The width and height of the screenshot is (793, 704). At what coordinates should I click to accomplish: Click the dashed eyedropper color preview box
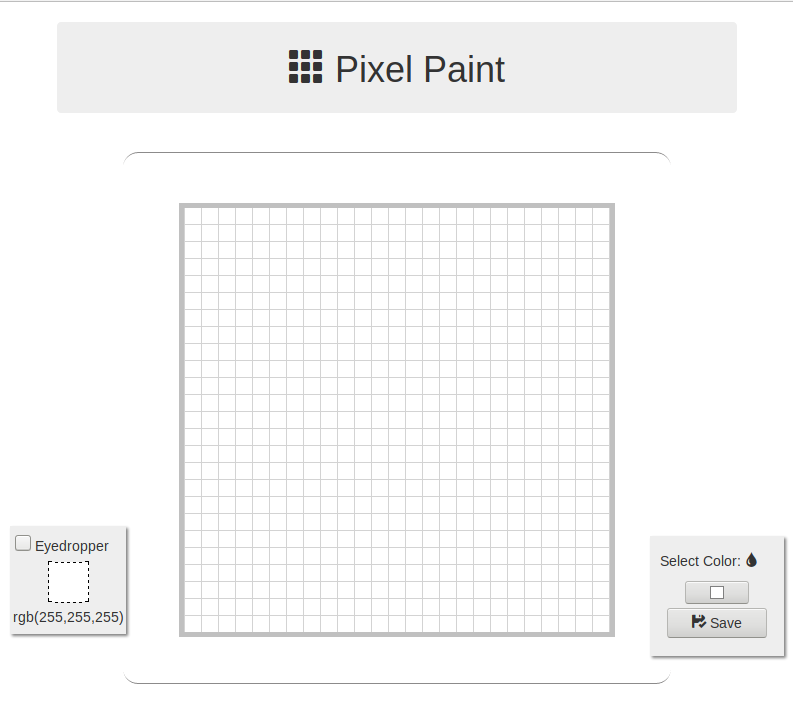68,582
